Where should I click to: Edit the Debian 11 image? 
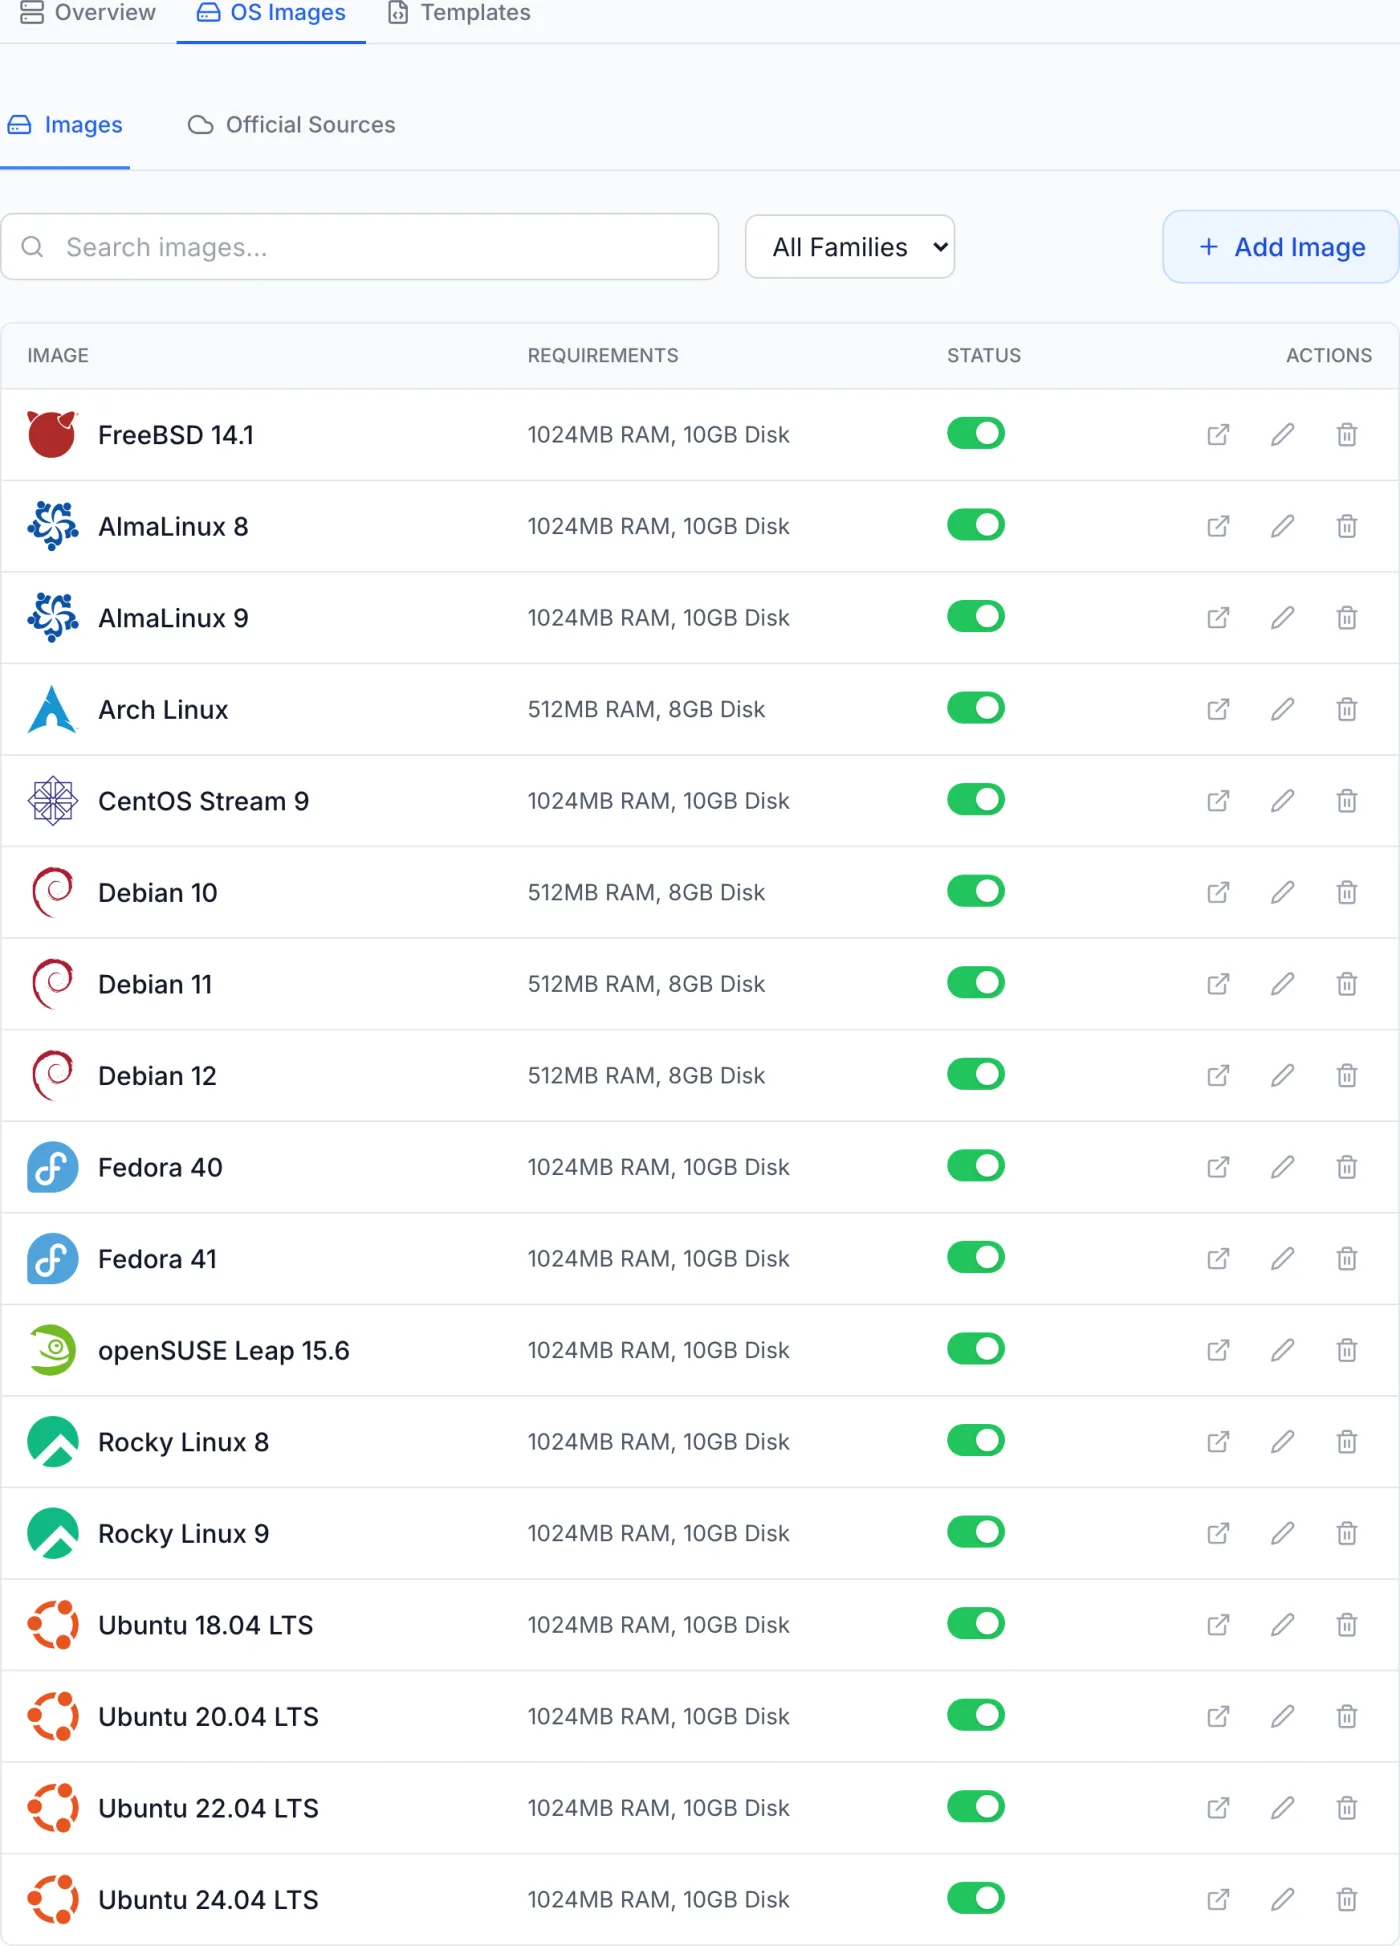1283,984
